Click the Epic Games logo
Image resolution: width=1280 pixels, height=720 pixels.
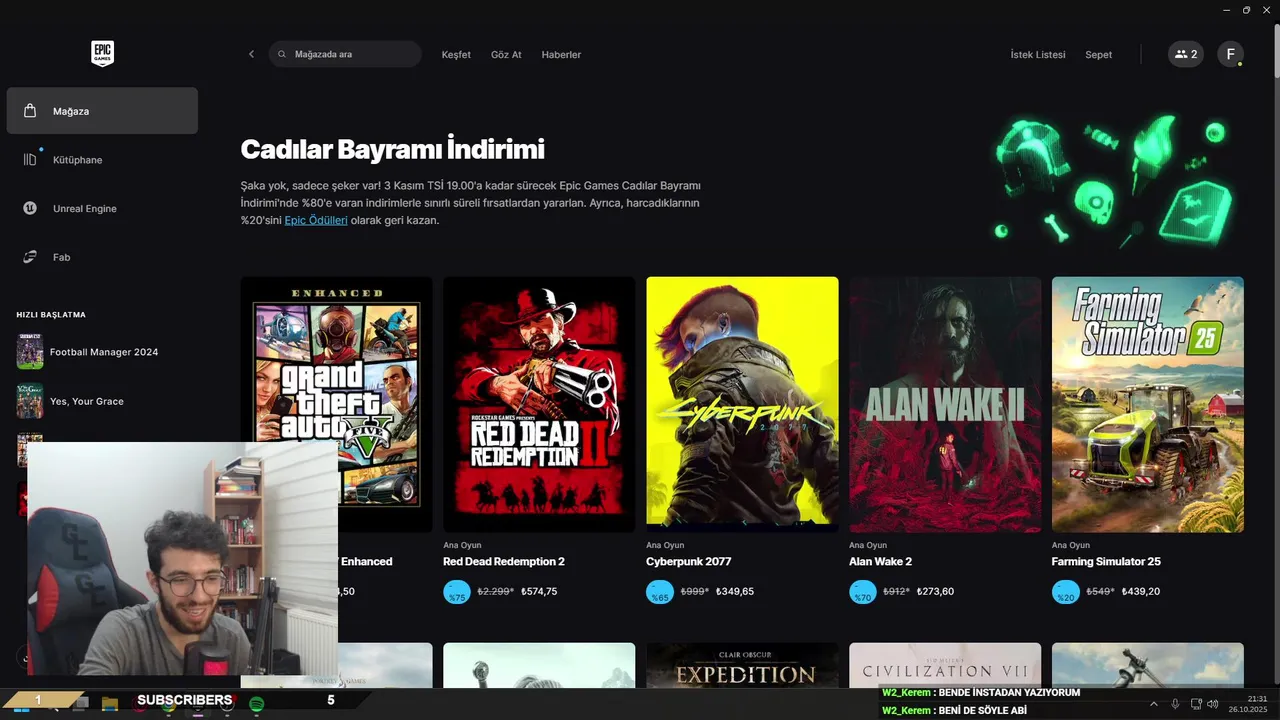[x=102, y=54]
